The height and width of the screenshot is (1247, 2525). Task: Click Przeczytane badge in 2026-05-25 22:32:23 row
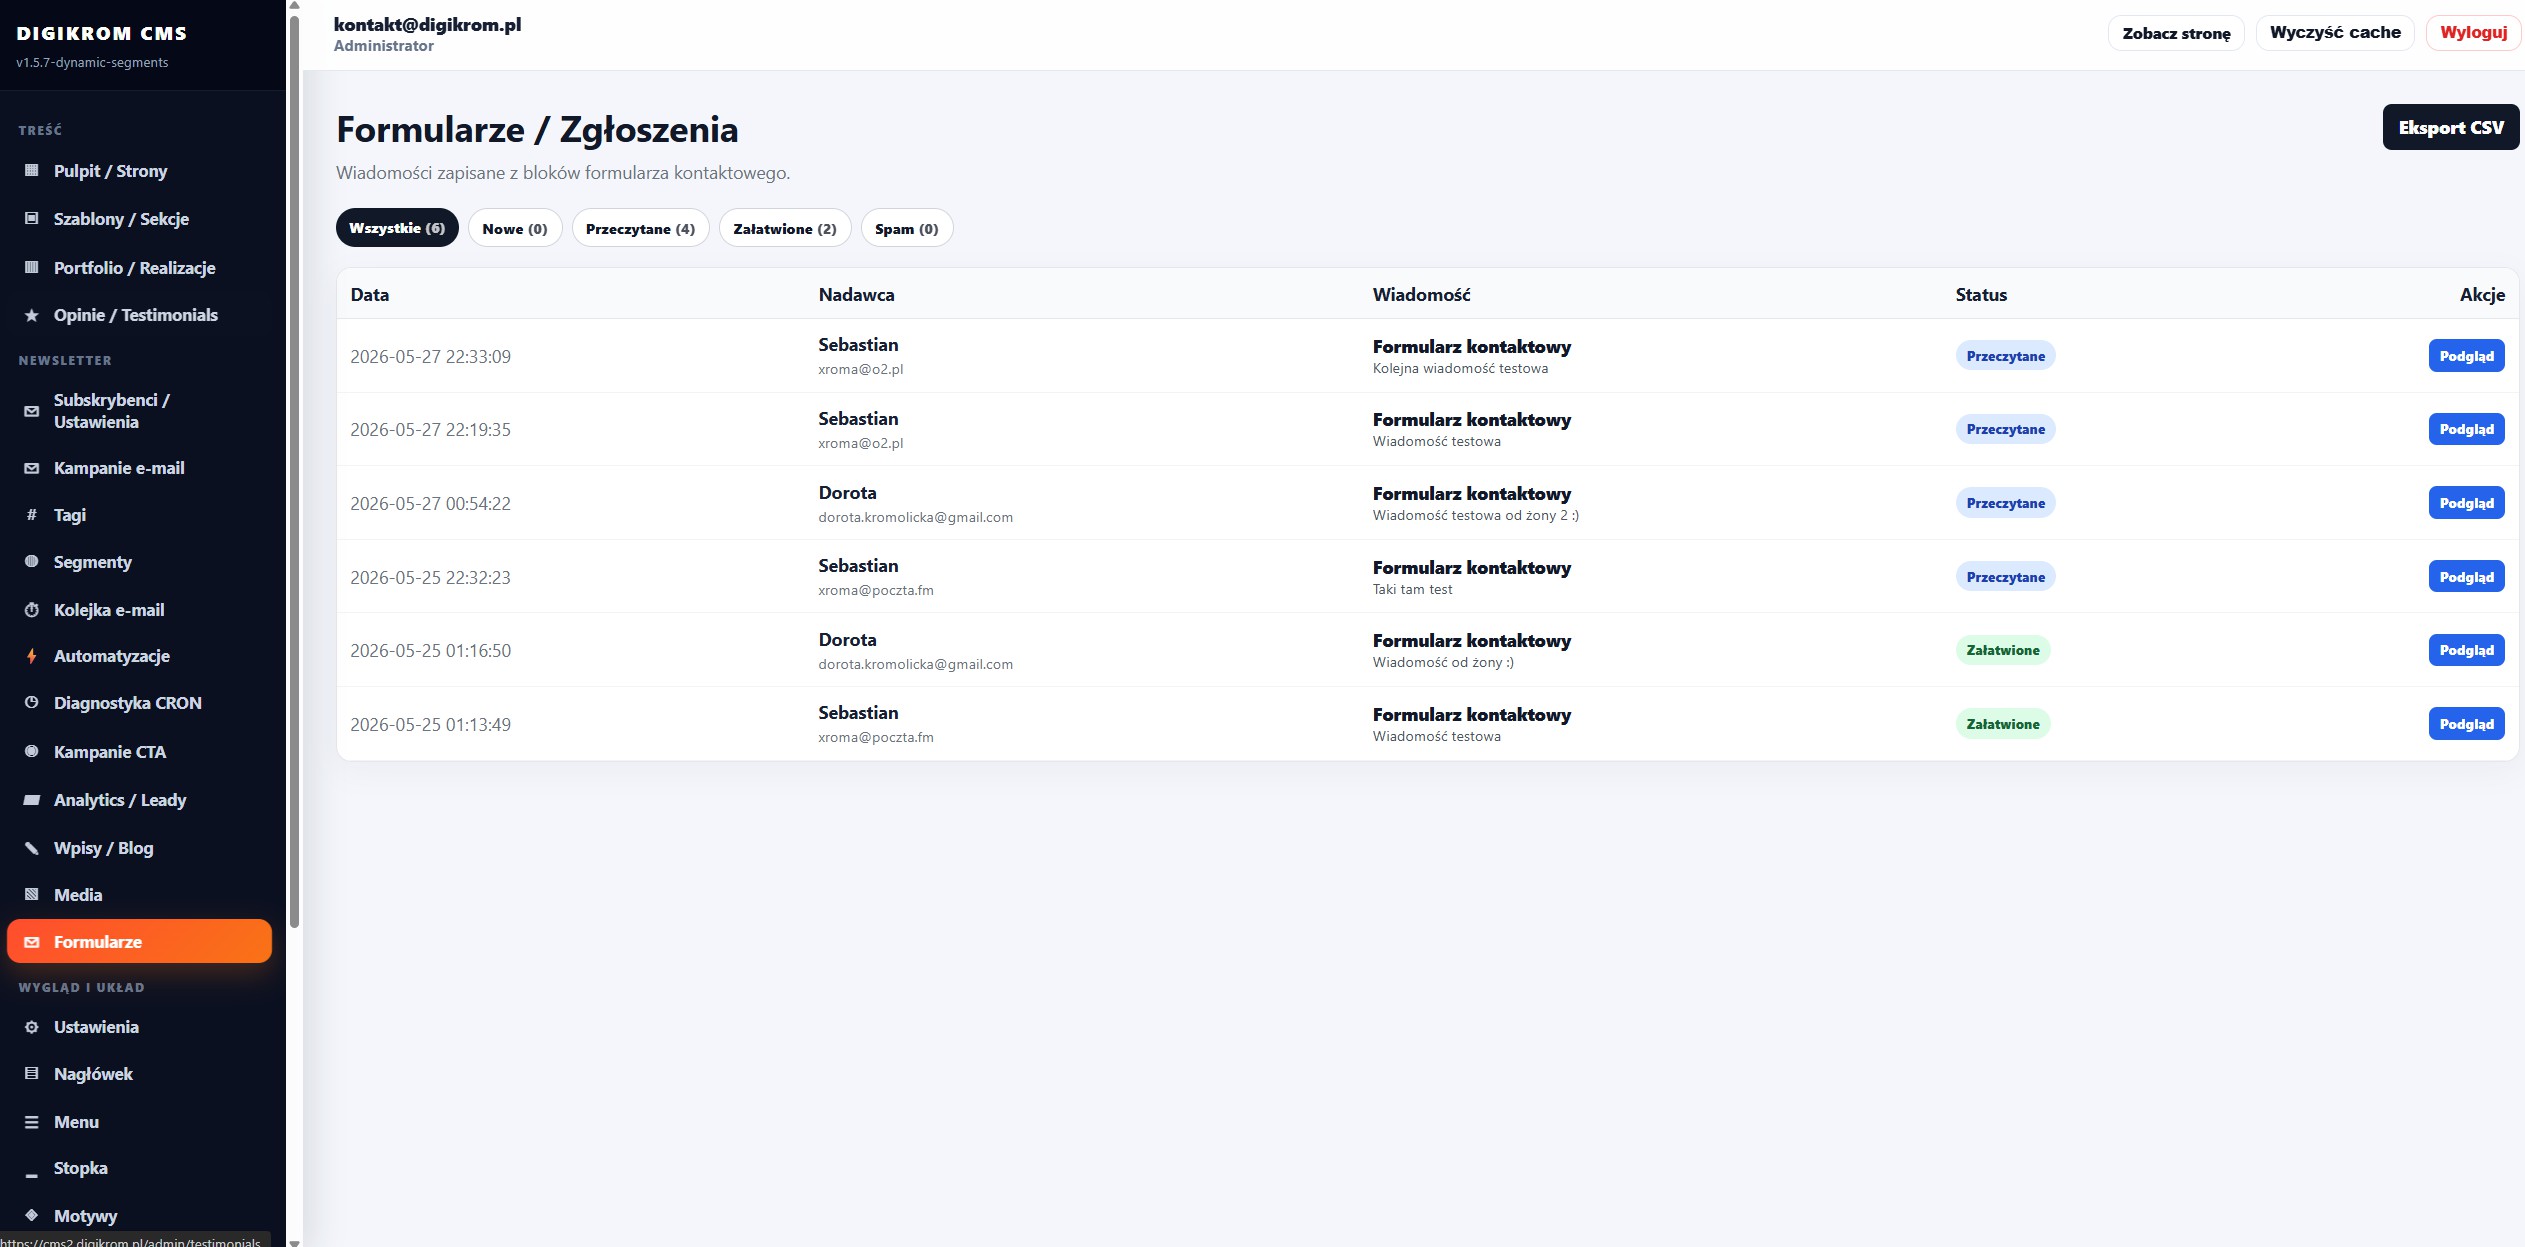pos(2005,577)
